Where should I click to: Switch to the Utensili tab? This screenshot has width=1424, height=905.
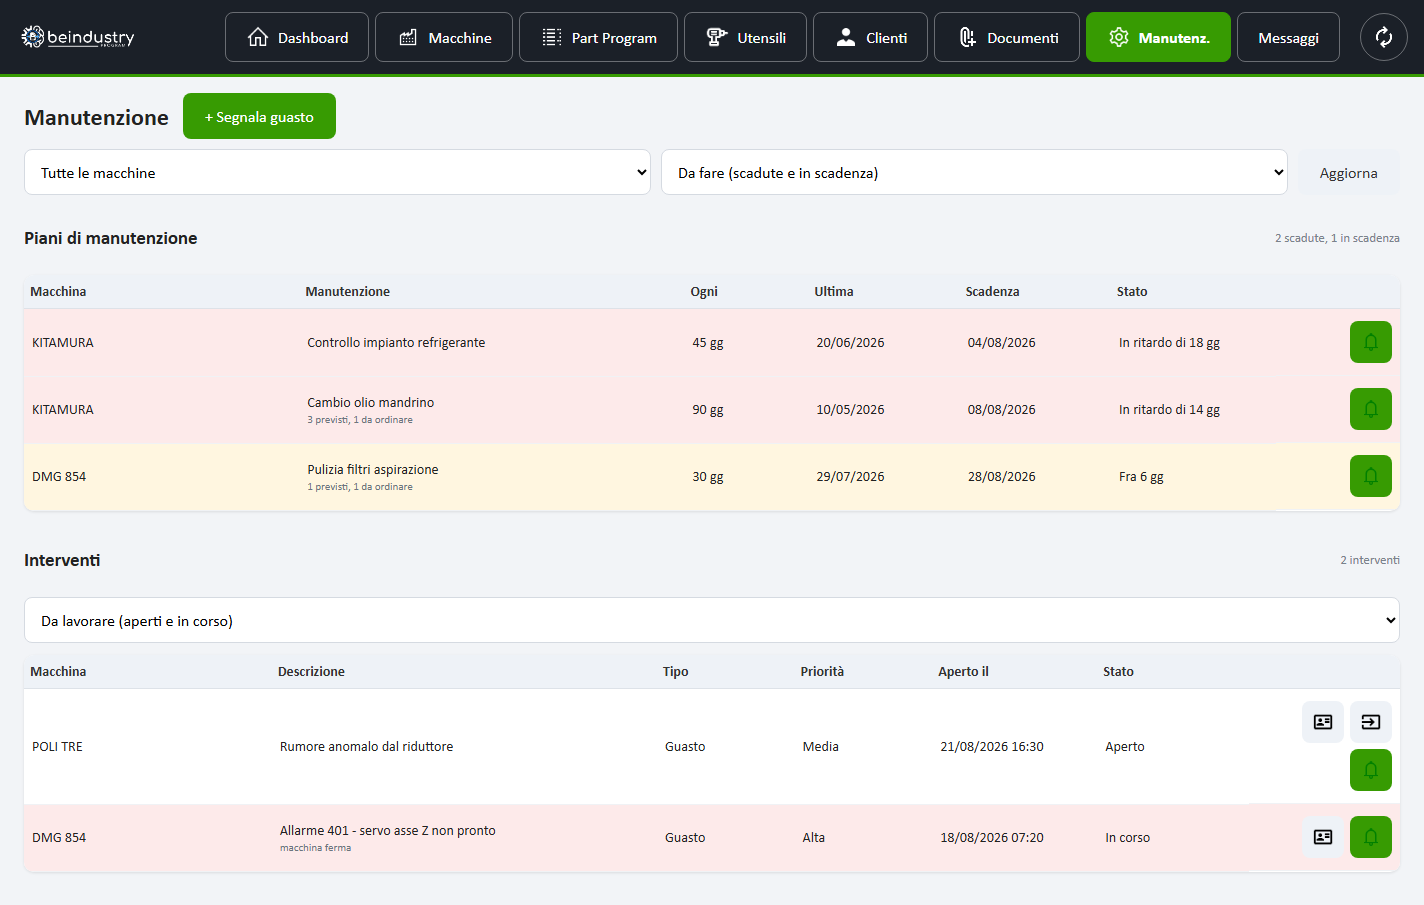coord(745,37)
